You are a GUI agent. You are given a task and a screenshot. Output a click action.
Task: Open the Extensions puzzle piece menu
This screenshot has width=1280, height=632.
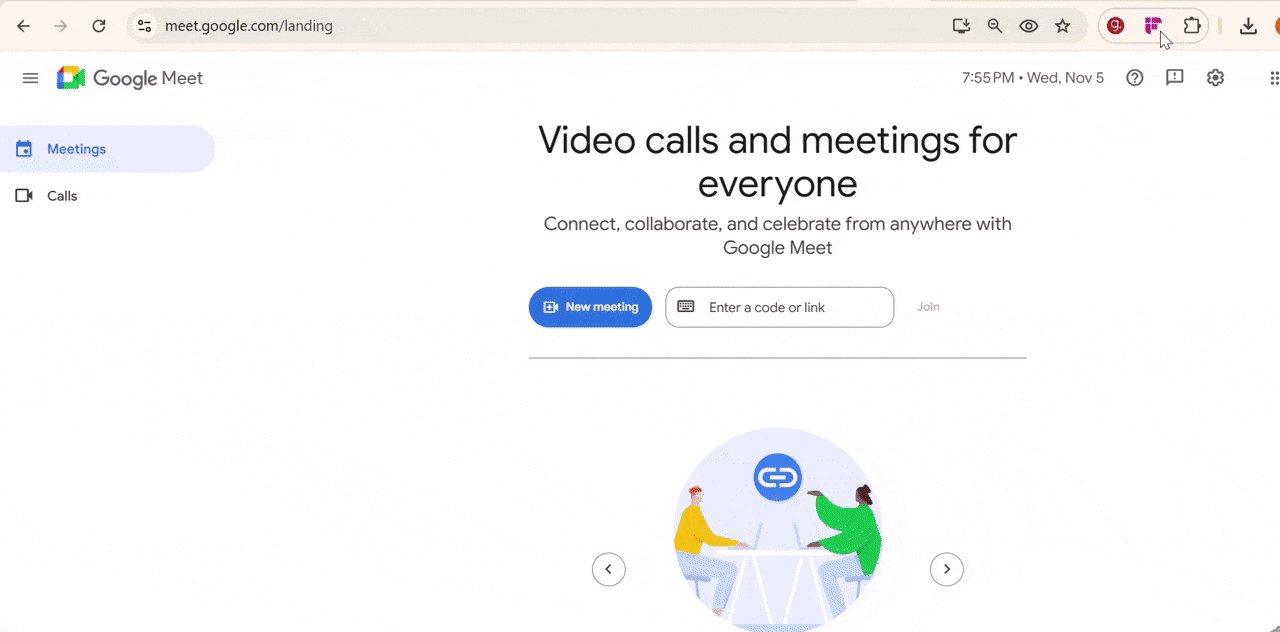1192,26
